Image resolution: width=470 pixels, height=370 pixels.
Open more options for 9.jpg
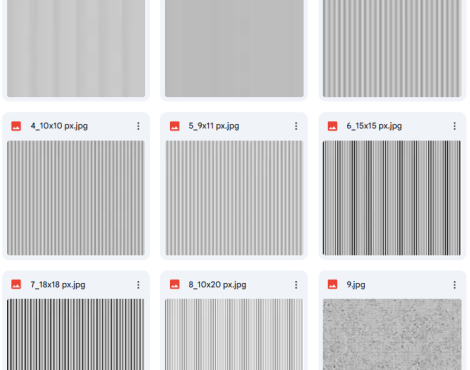[x=454, y=285]
